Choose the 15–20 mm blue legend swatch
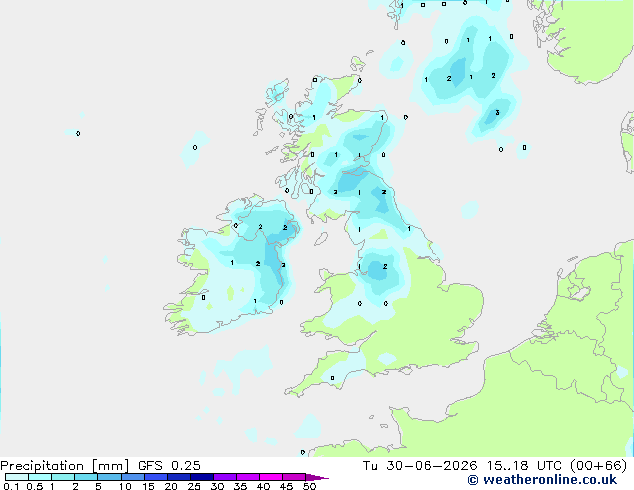Screen dimensions: 634x490 coord(156,477)
